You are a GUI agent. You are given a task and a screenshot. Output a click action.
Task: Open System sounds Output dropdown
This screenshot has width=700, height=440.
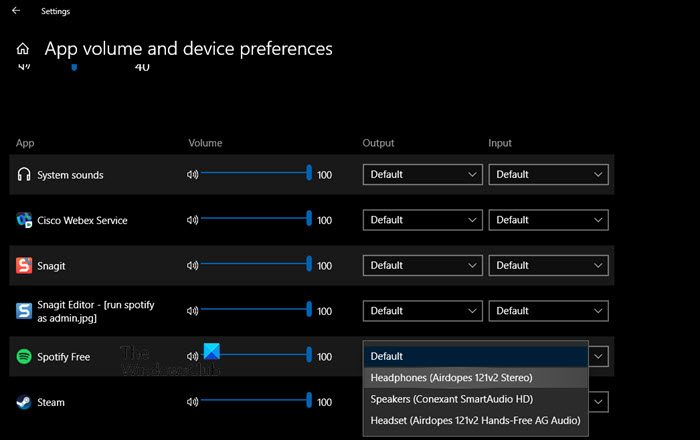coord(423,174)
